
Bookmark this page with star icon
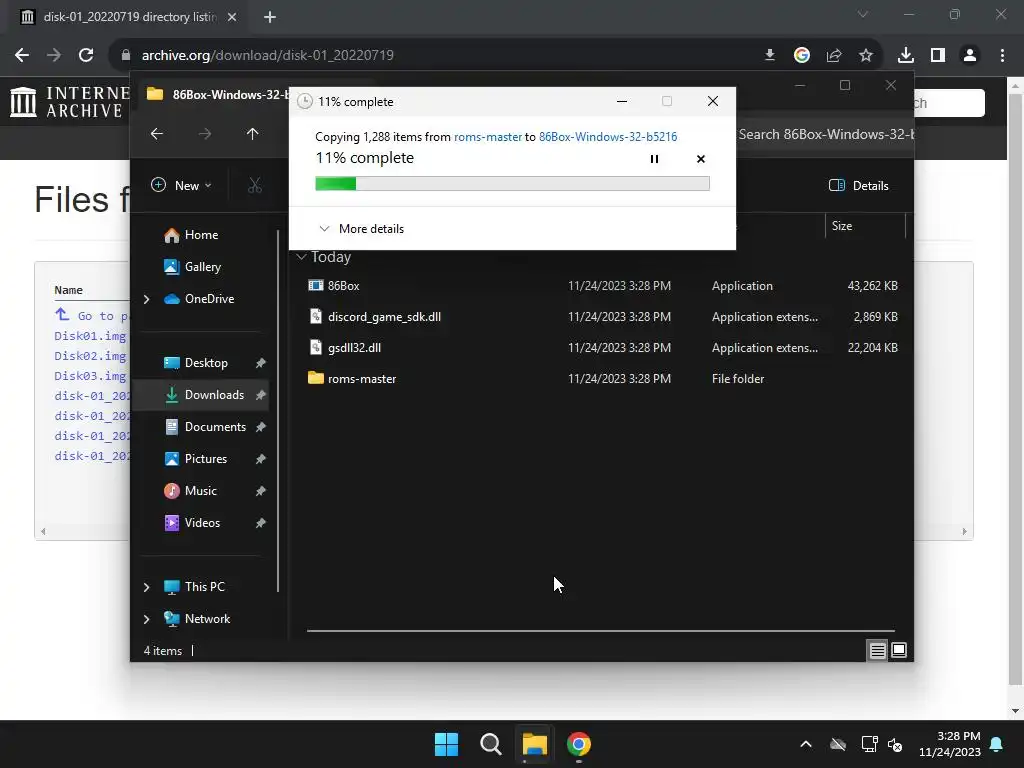point(866,55)
